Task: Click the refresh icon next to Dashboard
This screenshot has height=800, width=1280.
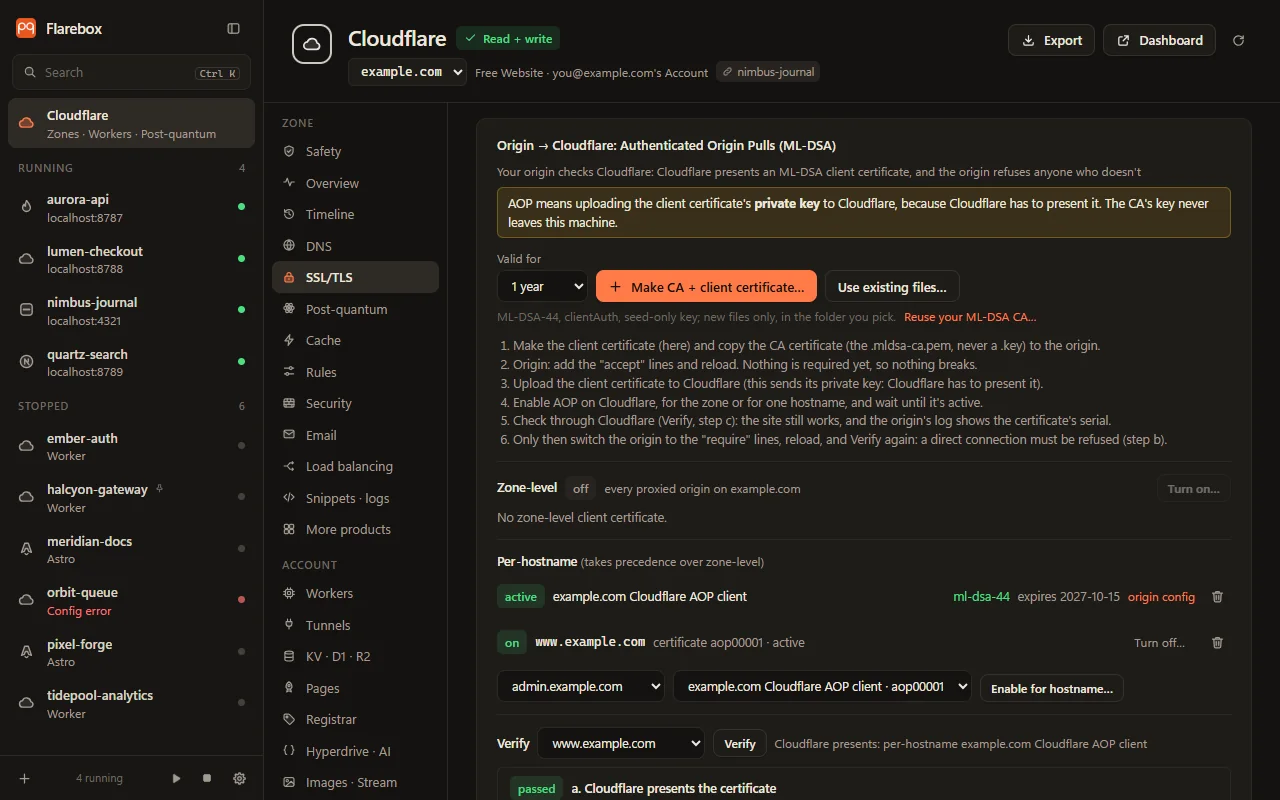Action: point(1239,40)
